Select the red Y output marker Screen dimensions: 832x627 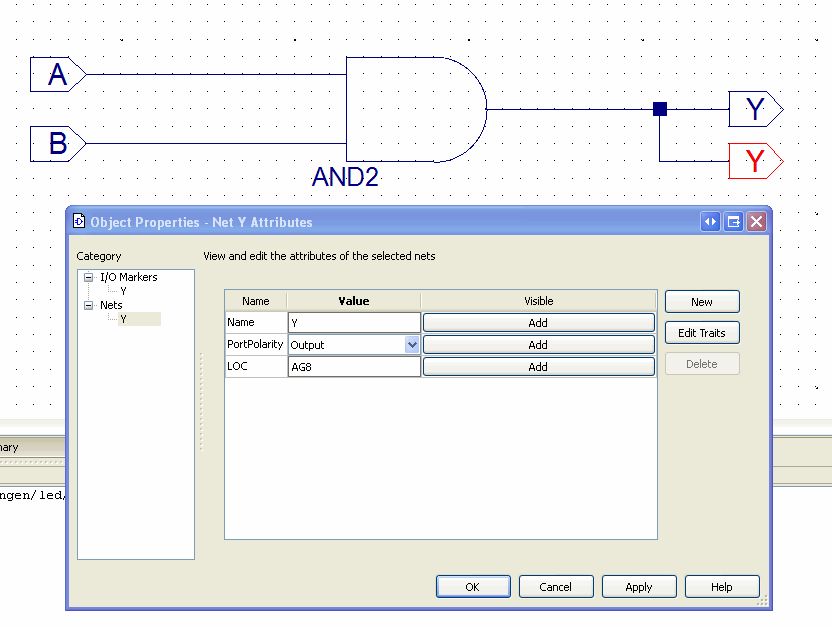coord(755,161)
